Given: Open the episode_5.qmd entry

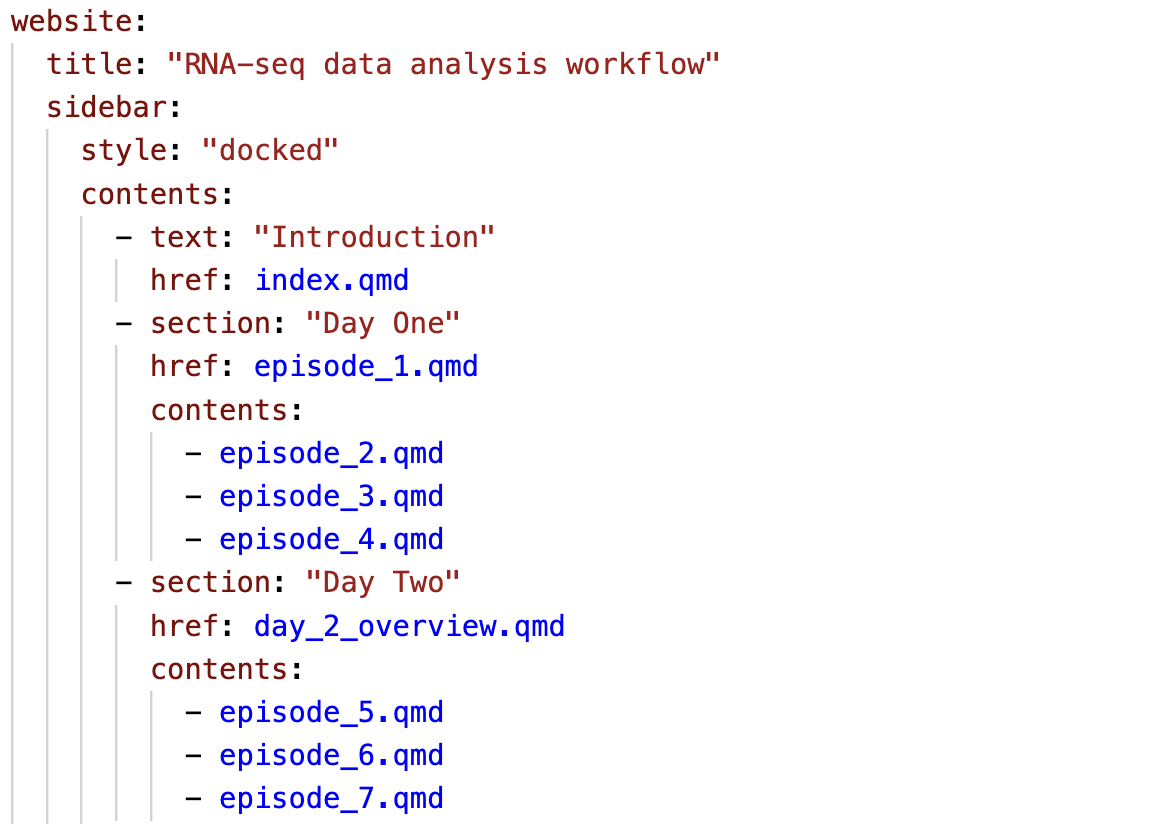Looking at the screenshot, I should pos(331,713).
